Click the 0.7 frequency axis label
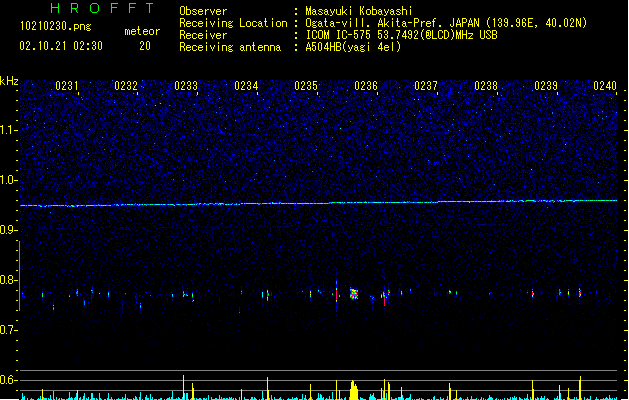 click(8, 330)
